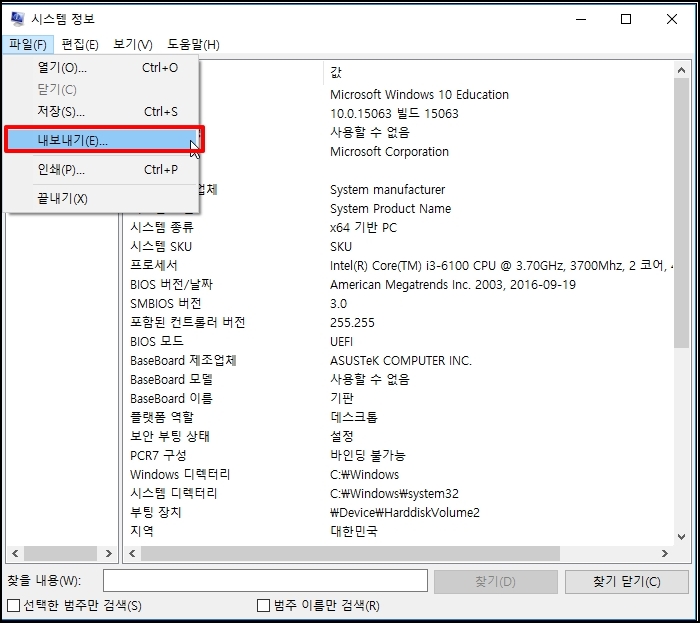Click the details pane vertical scrollbar down arrow

681,537
